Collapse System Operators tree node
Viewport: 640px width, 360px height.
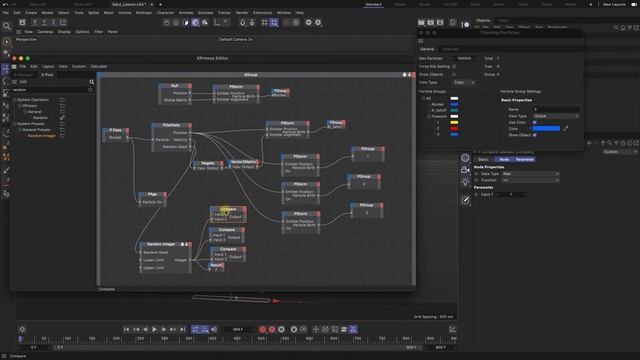[14, 100]
